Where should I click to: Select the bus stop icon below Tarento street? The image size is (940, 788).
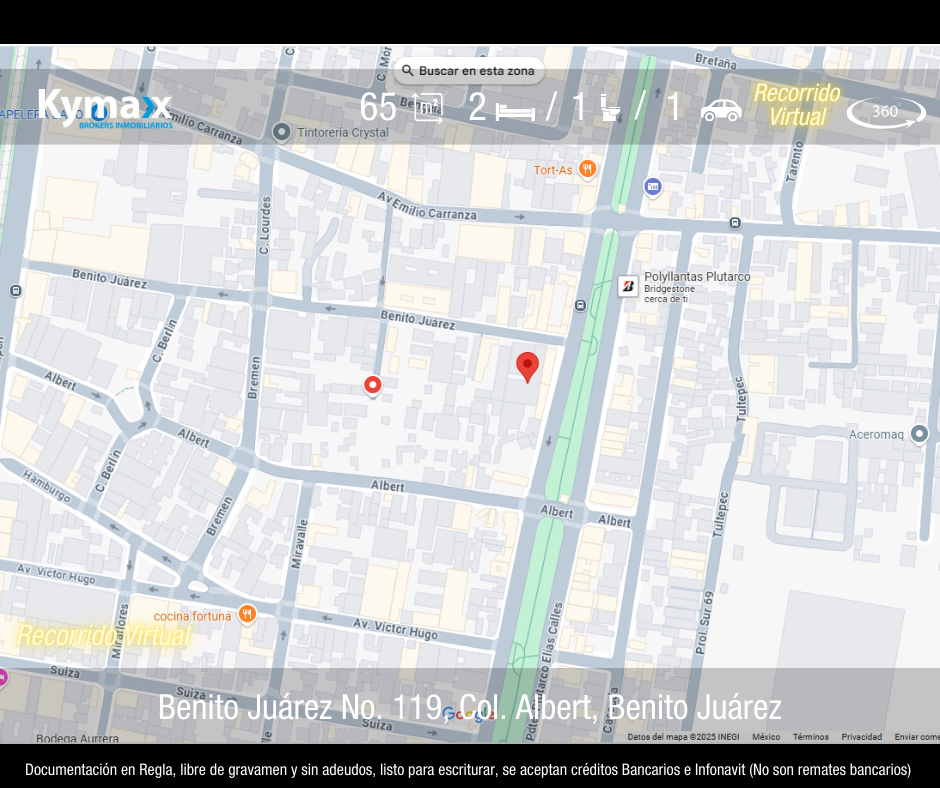(735, 223)
